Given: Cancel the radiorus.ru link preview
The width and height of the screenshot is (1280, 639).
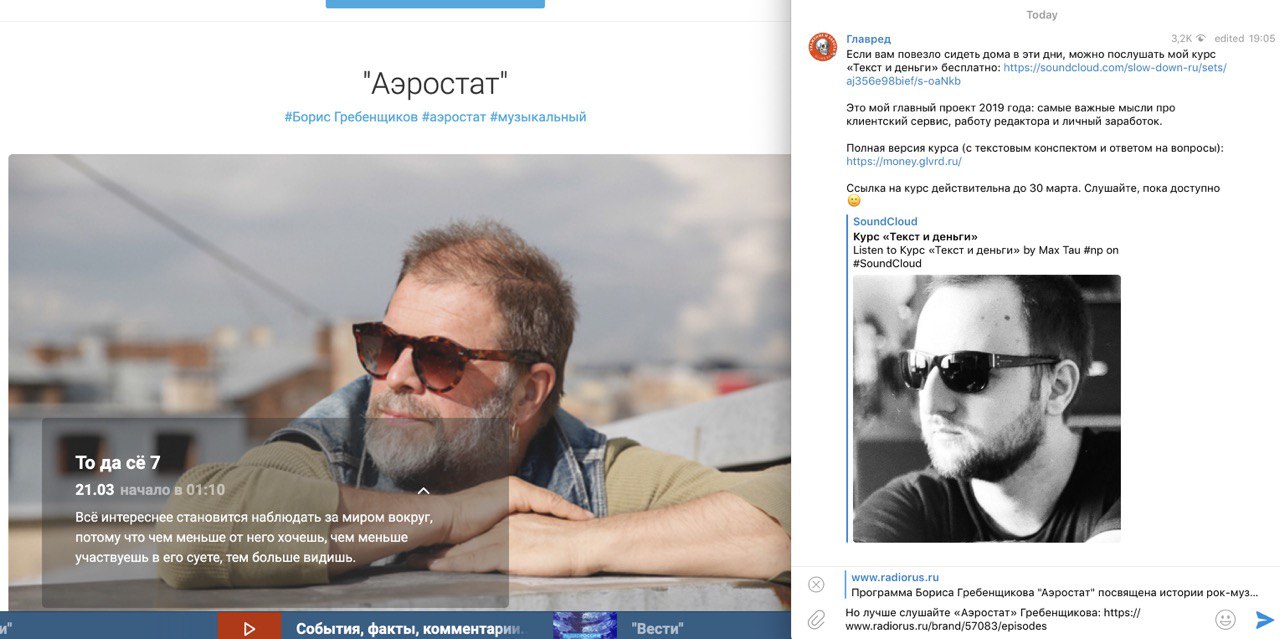Looking at the screenshot, I should click(816, 584).
